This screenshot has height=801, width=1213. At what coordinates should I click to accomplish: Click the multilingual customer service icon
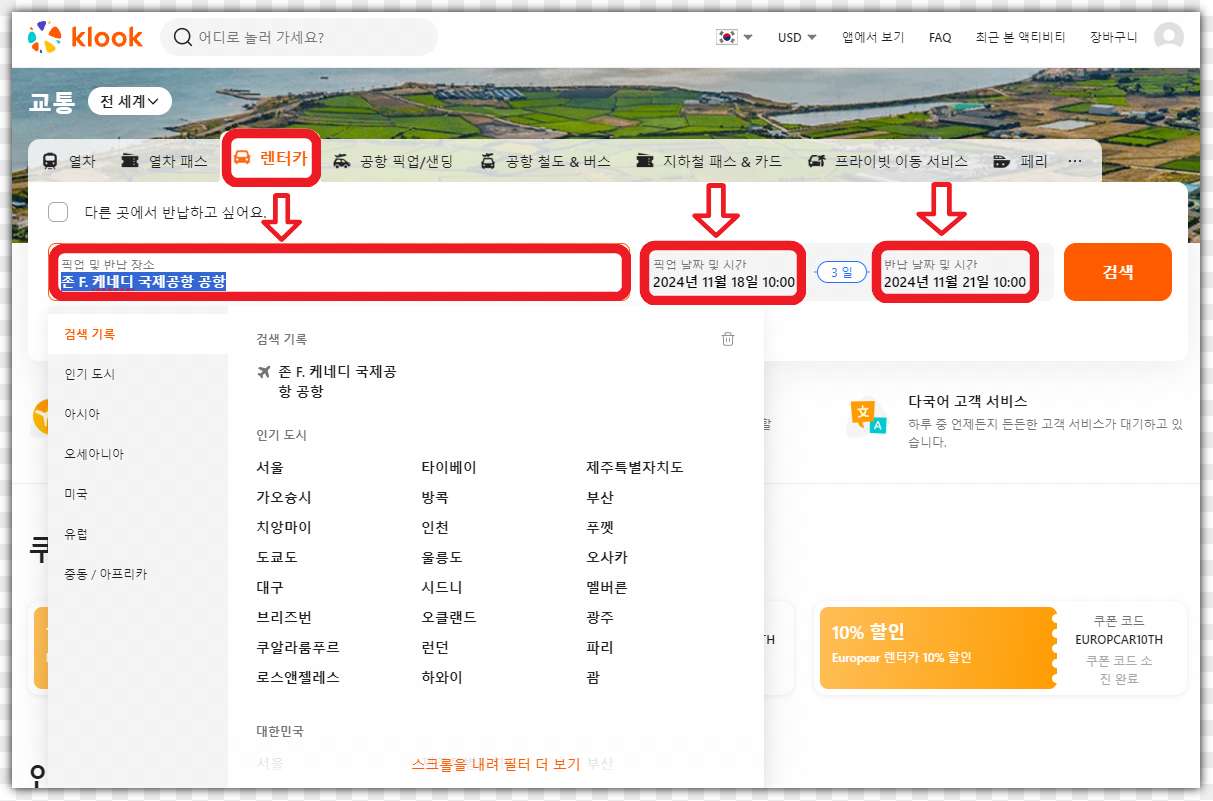click(867, 418)
